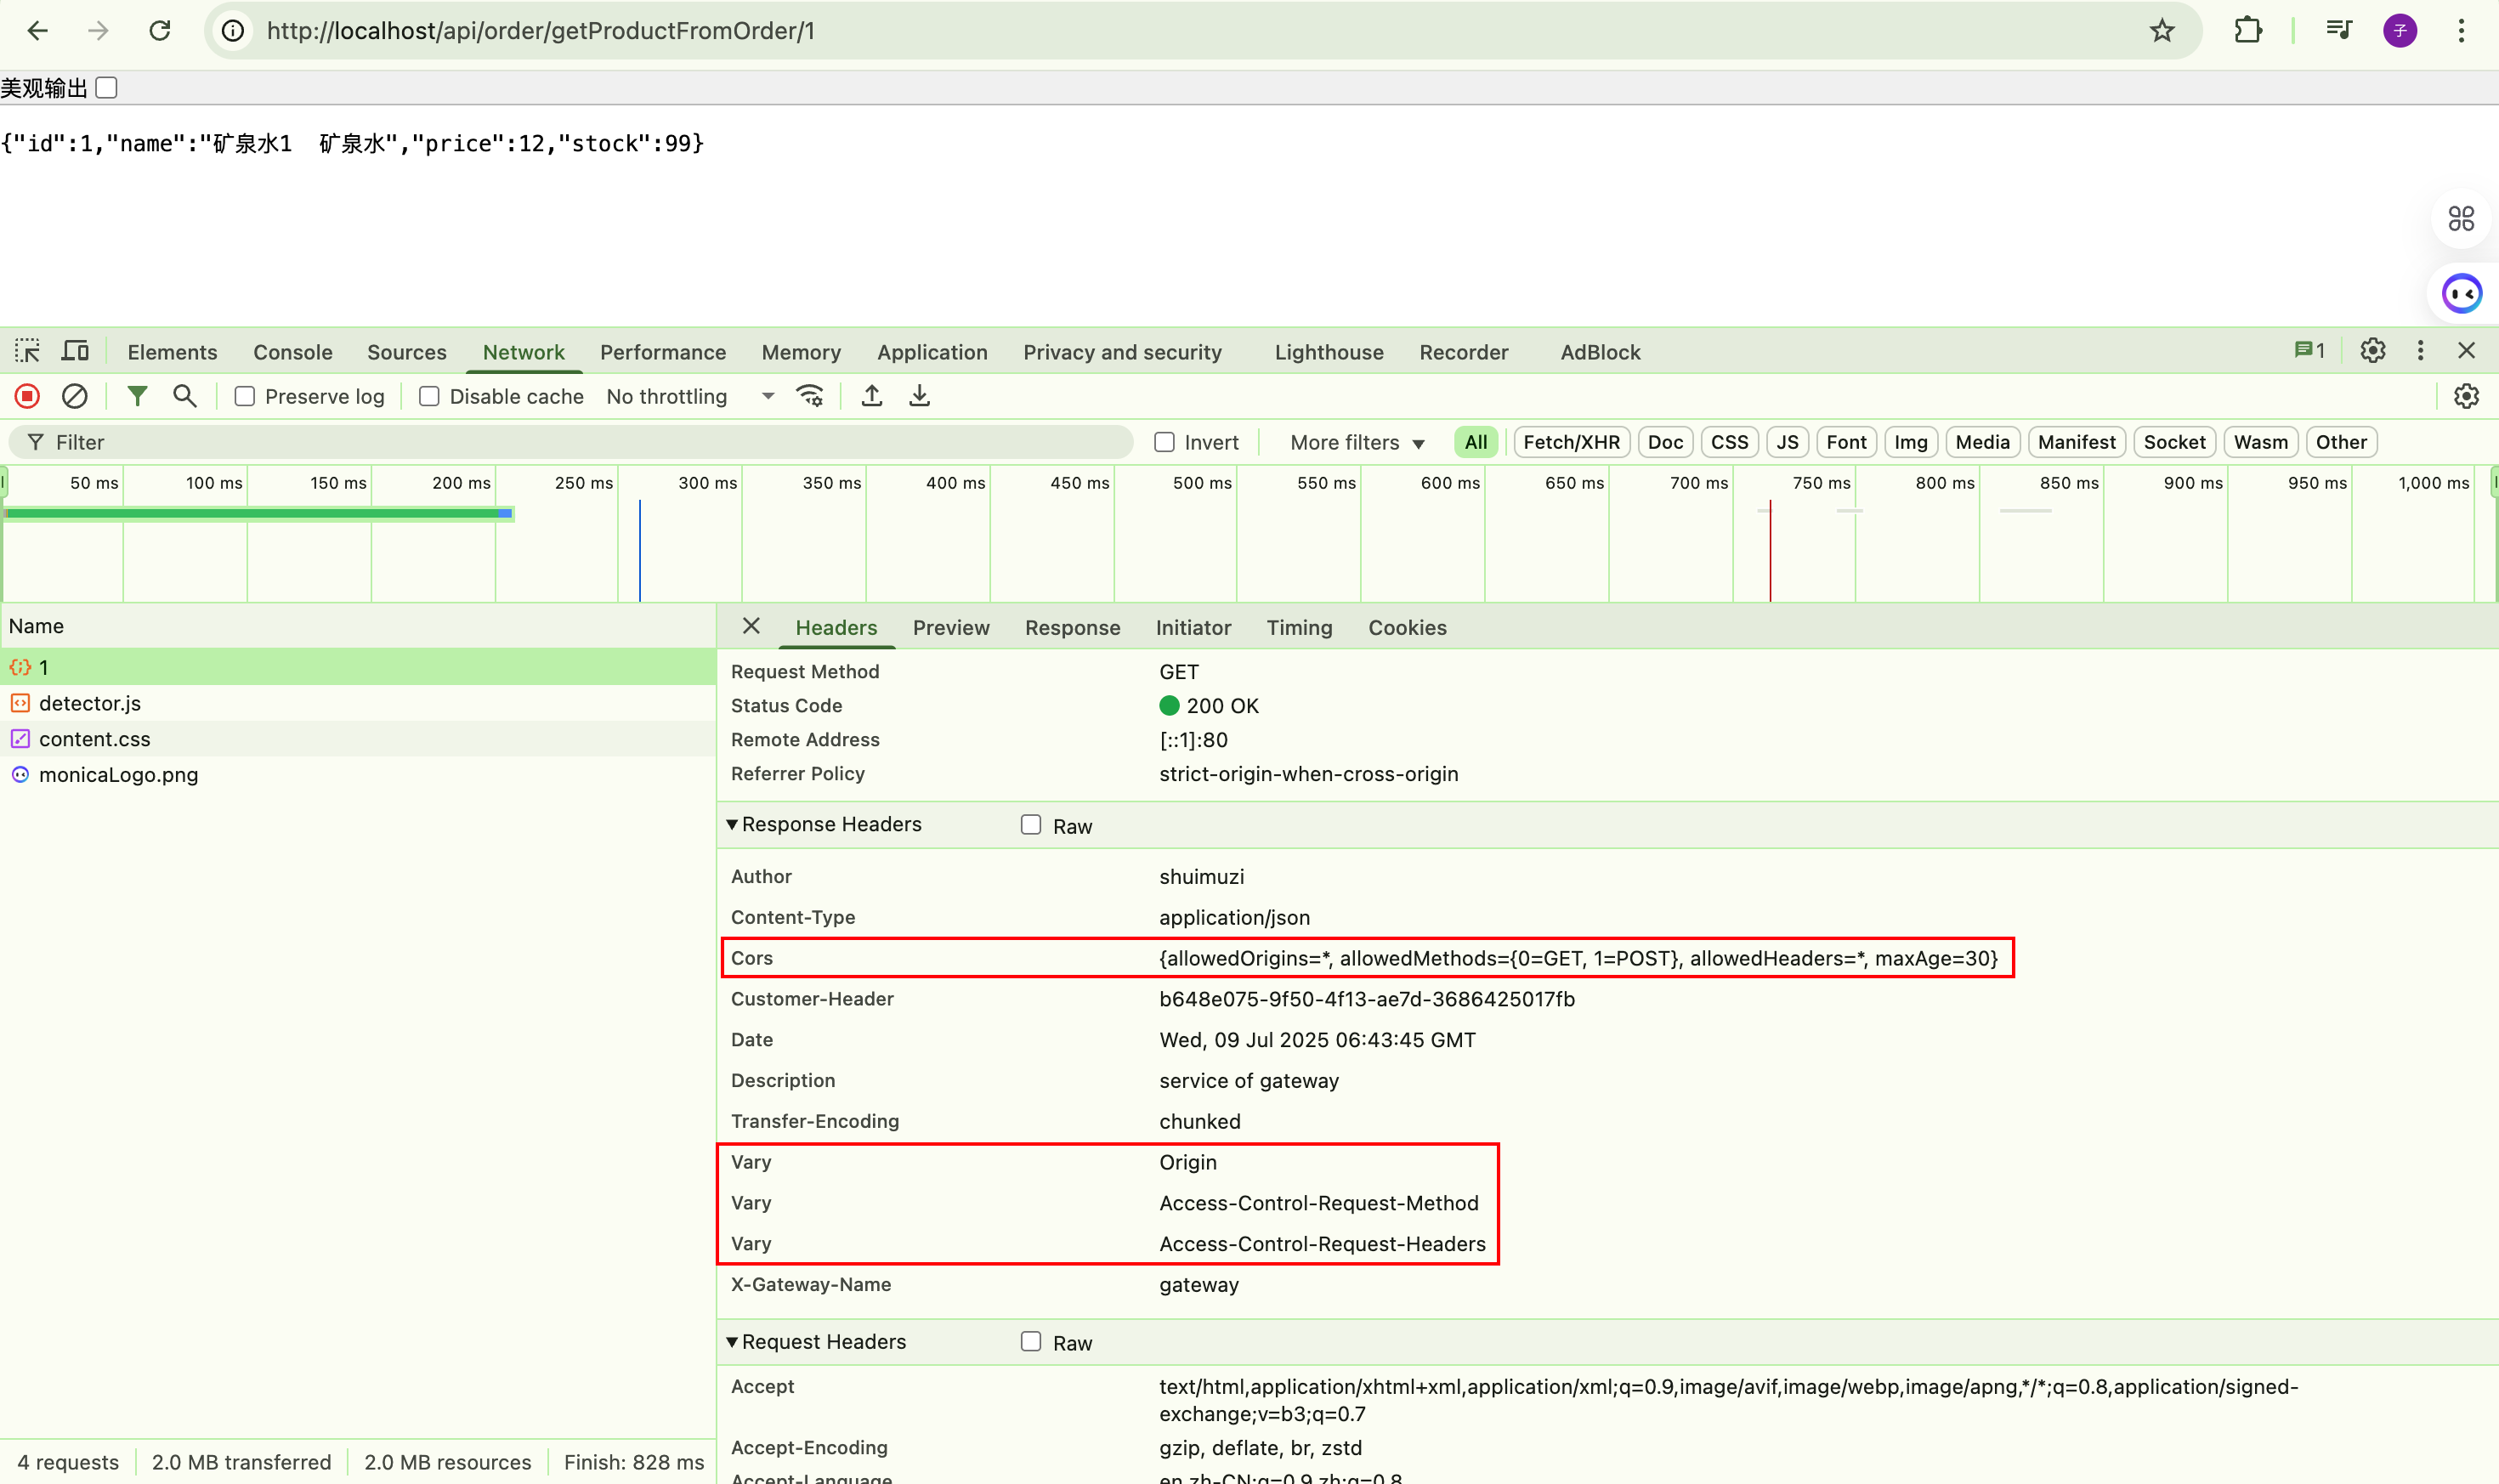Open the Cookies tab of the request
Screen dimensions: 2499x1484
[1407, 627]
